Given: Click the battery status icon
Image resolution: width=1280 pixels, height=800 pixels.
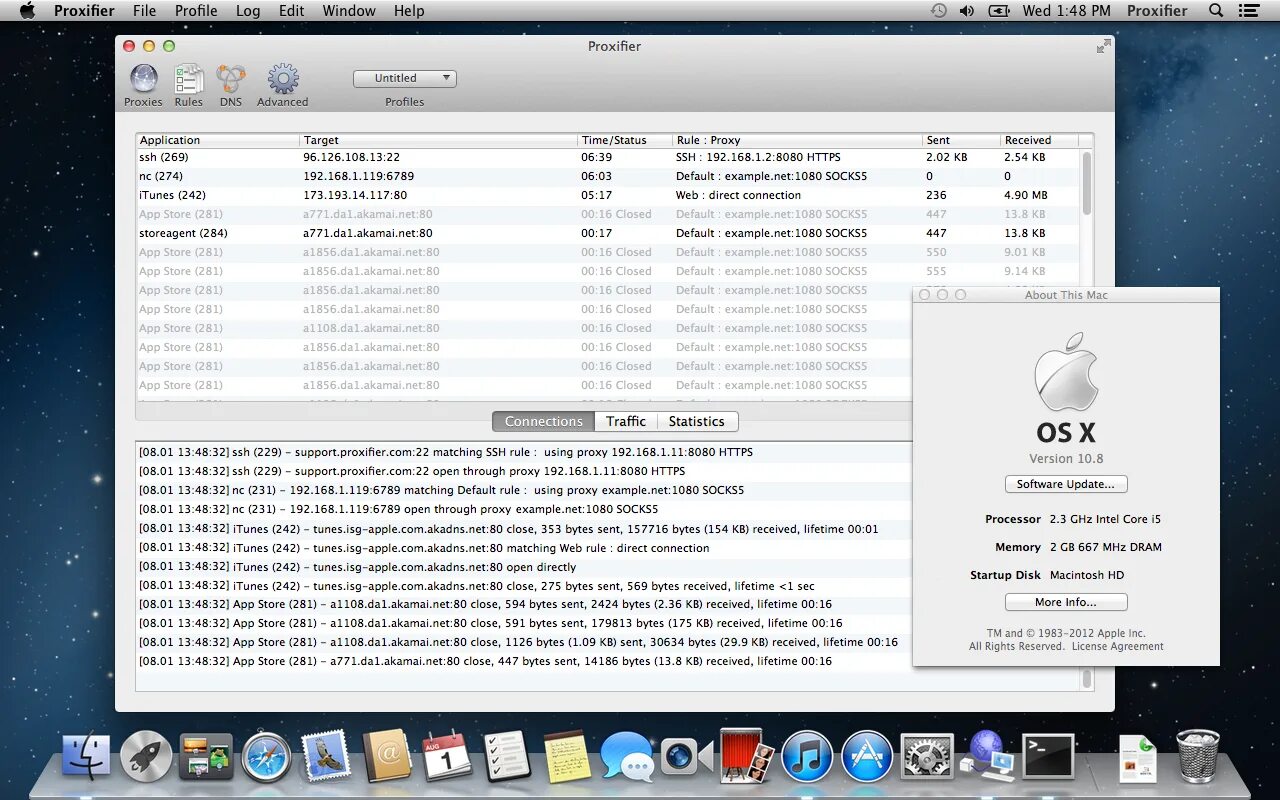Looking at the screenshot, I should pos(998,11).
